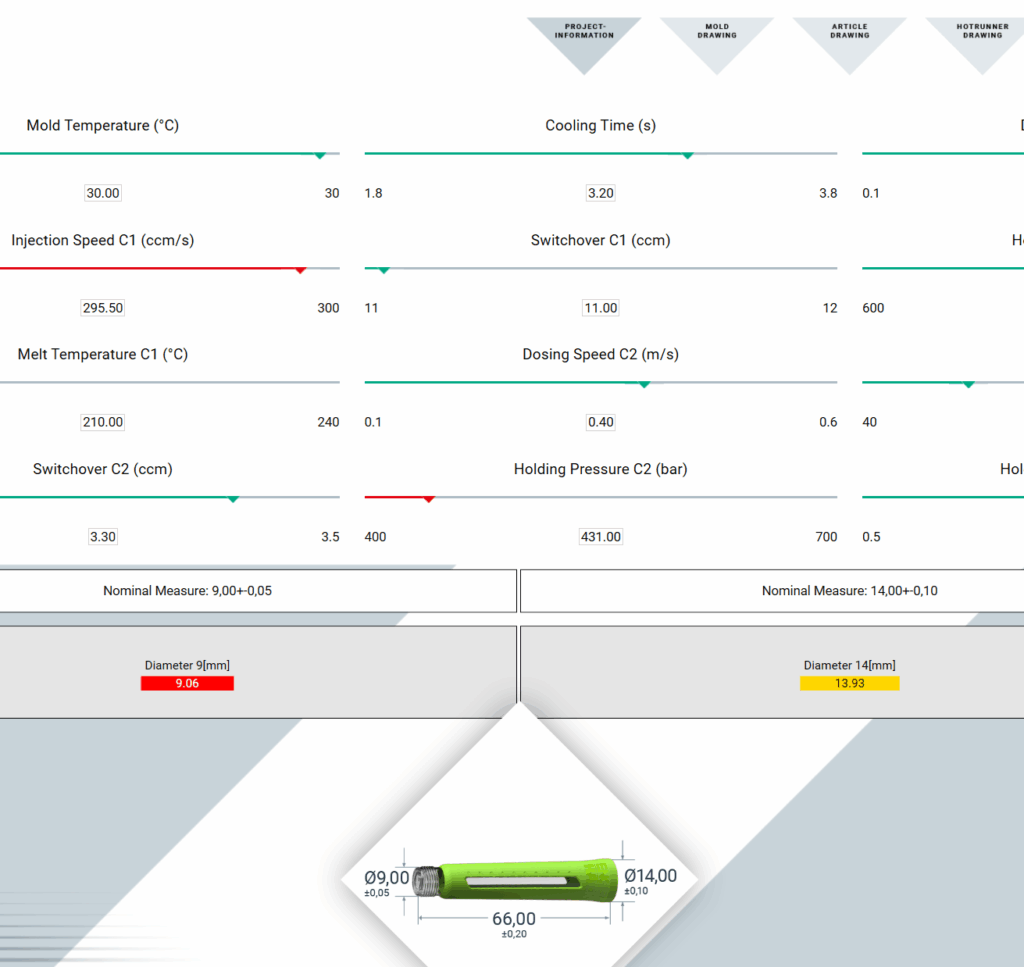The height and width of the screenshot is (967, 1024).
Task: Click the yellow Diameter 14 result indicator
Action: pyautogui.click(x=849, y=683)
